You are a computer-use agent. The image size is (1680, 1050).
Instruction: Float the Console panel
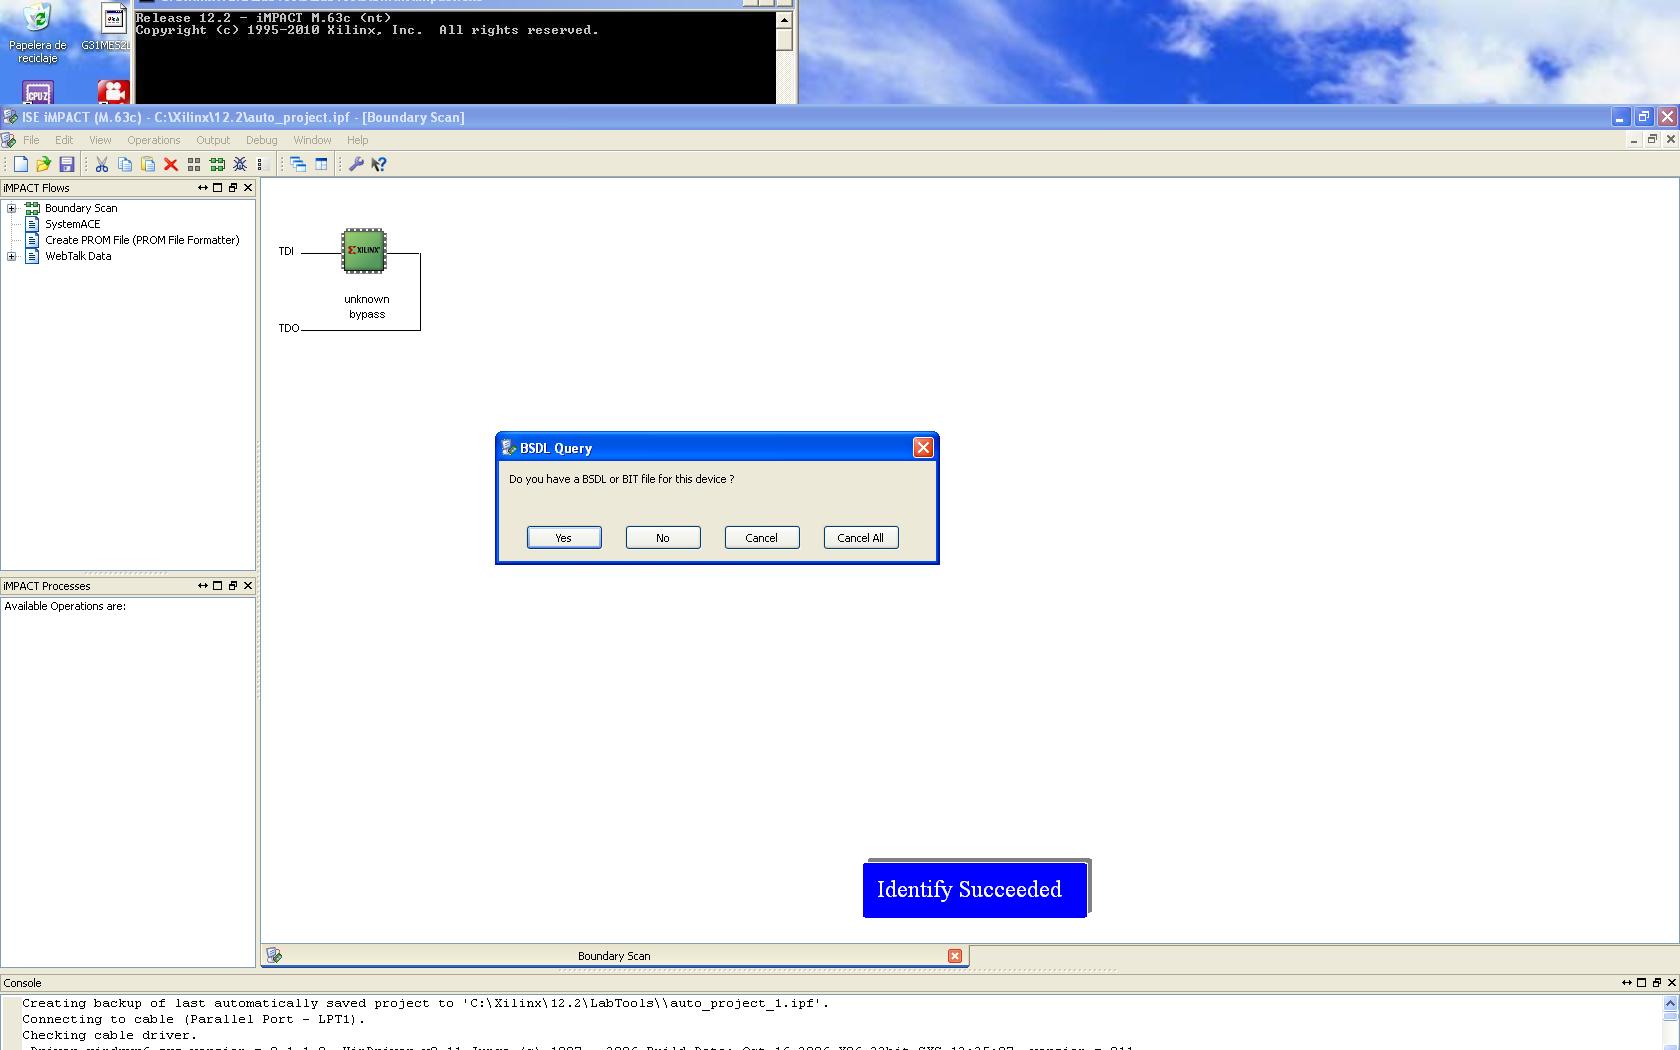1657,983
